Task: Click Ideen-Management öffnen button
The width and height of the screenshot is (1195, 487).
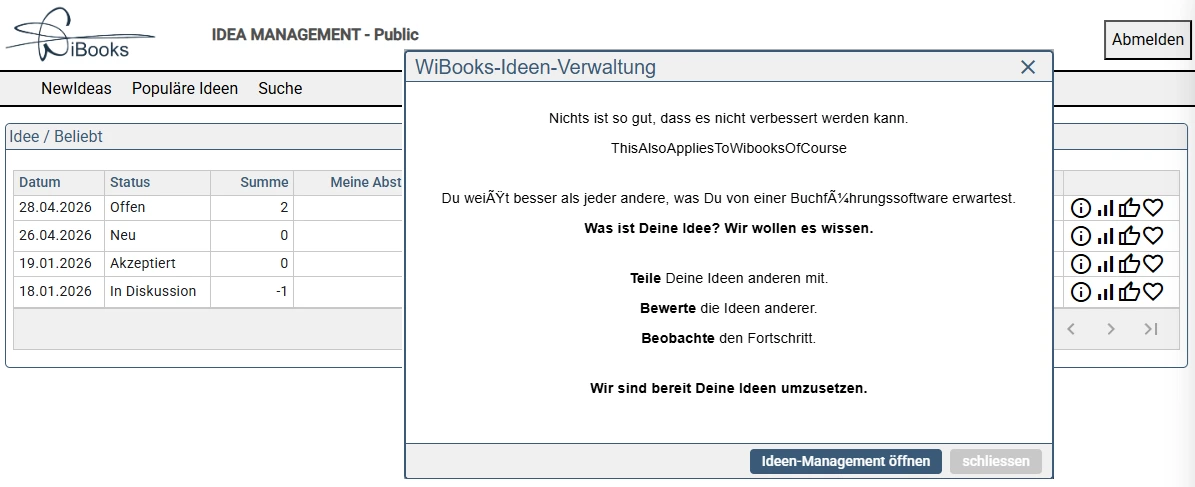Action: click(846, 461)
